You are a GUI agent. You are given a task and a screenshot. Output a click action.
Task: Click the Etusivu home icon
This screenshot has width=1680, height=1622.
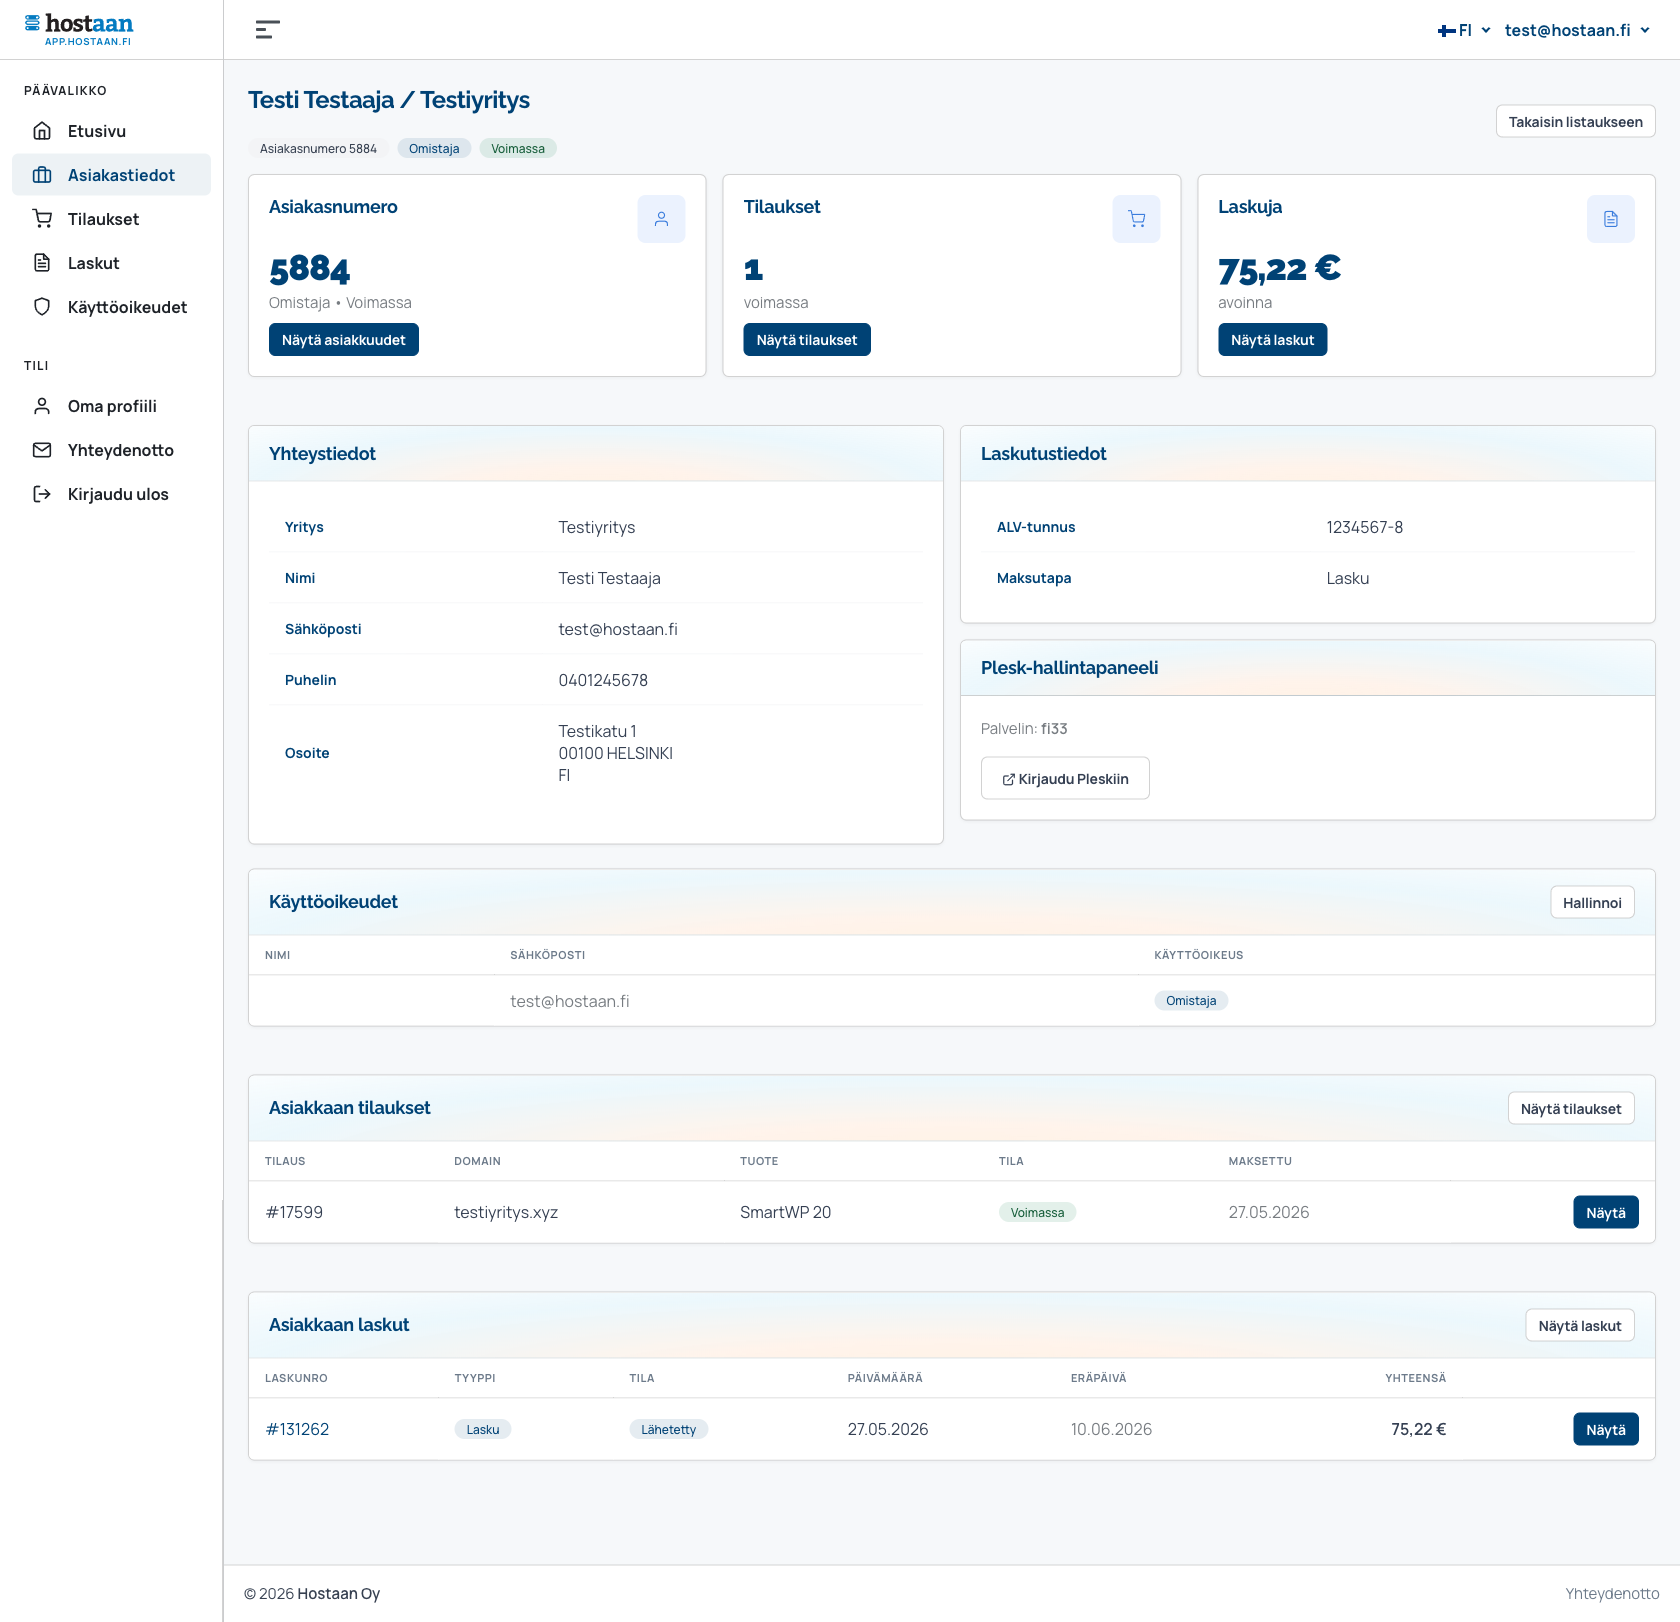[42, 131]
